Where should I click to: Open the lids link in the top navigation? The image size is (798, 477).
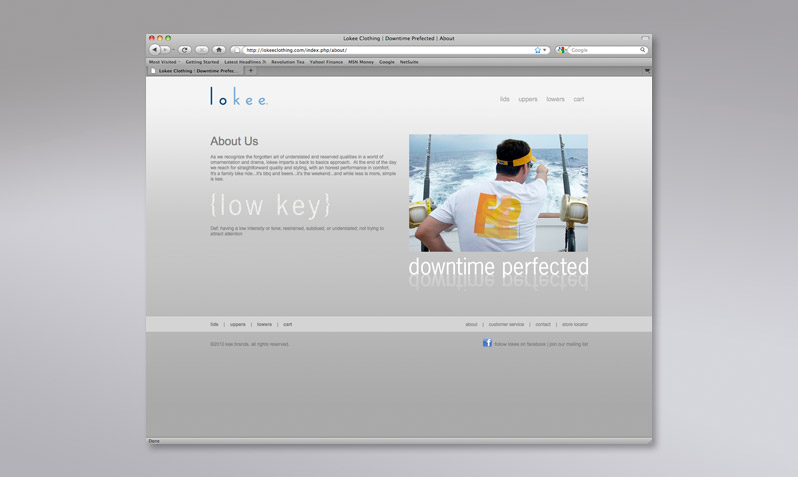tap(504, 99)
